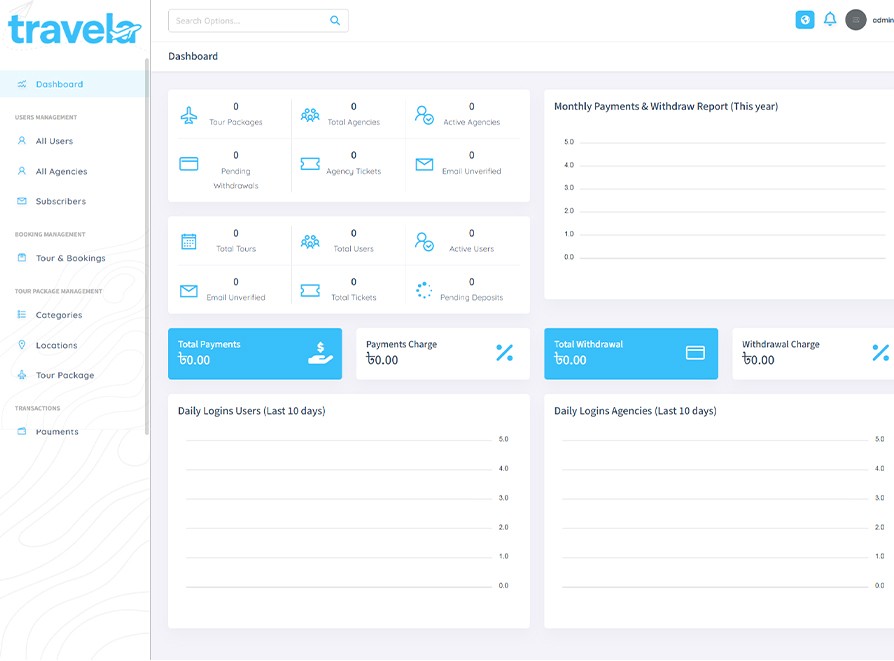894x661 pixels.
Task: Select Dashboard in the sidebar
Action: (x=59, y=84)
